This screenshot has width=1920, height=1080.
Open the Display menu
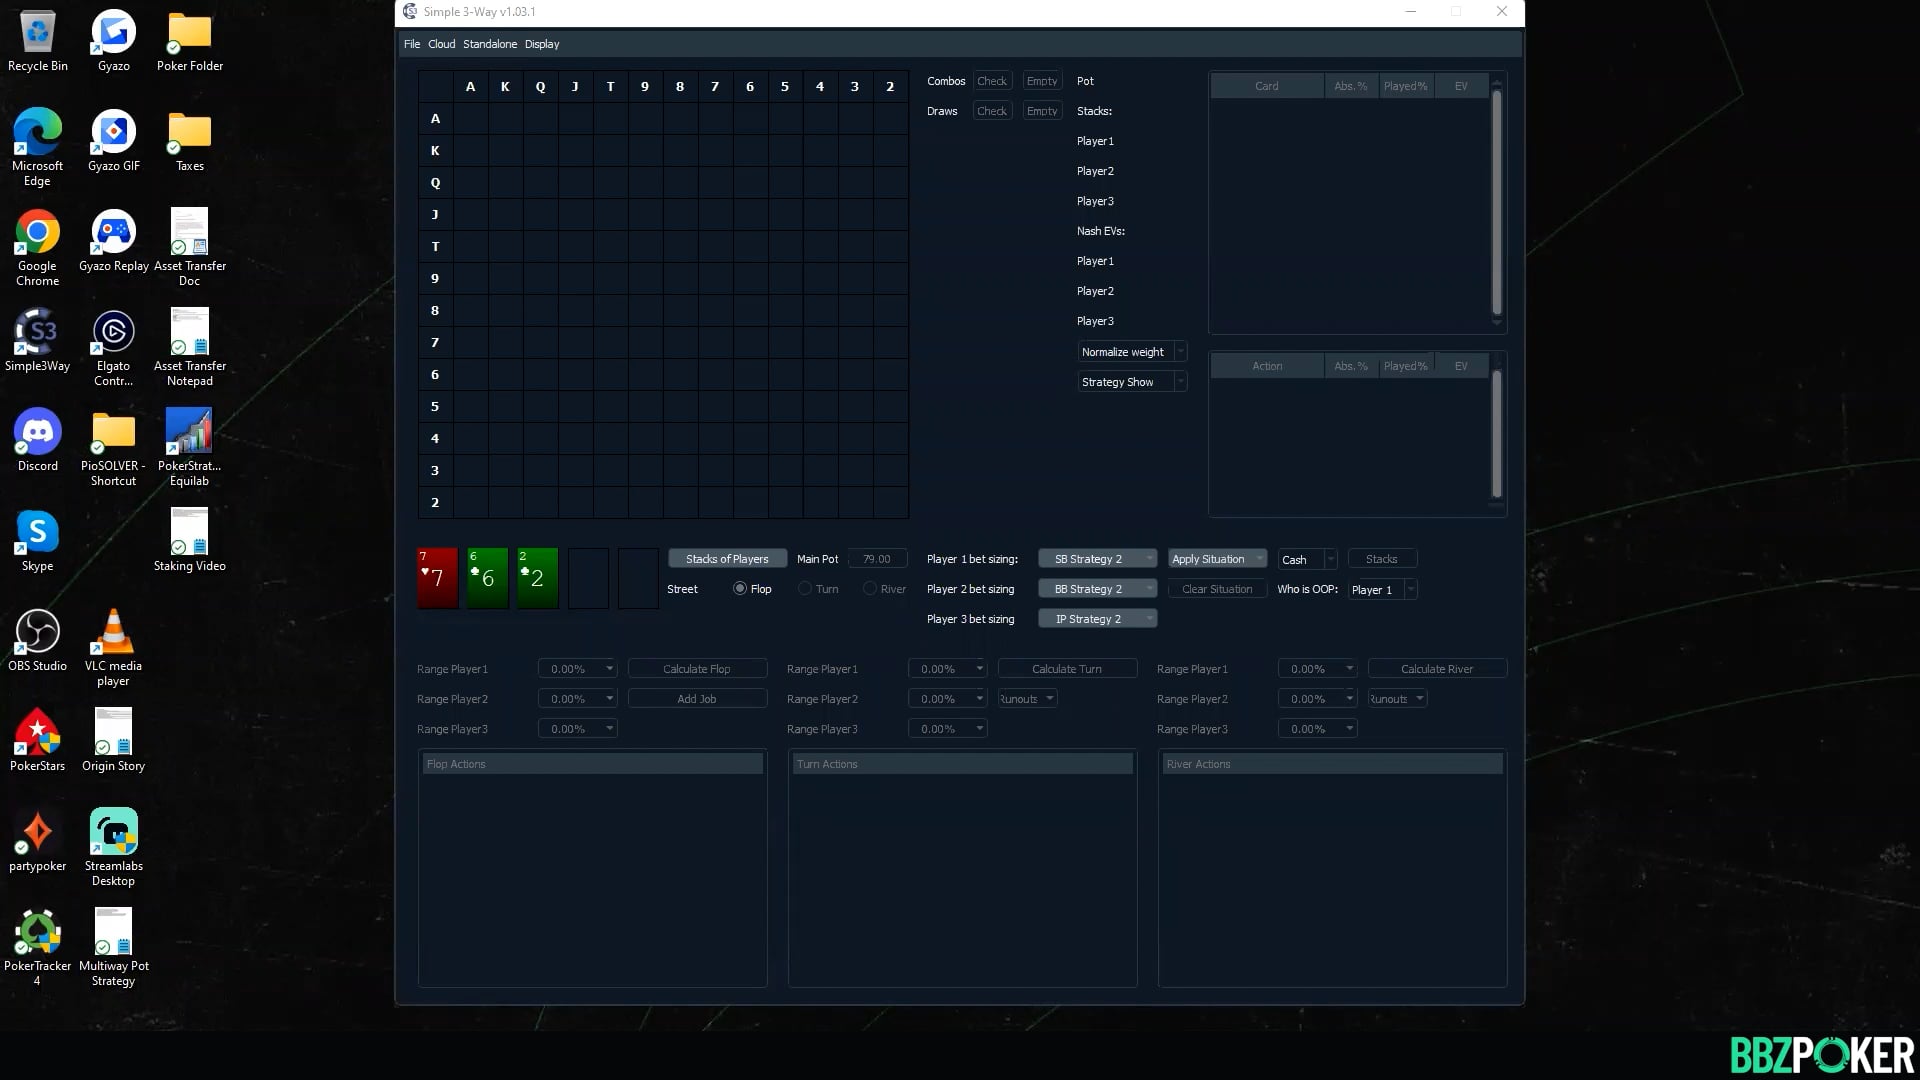[x=541, y=43]
